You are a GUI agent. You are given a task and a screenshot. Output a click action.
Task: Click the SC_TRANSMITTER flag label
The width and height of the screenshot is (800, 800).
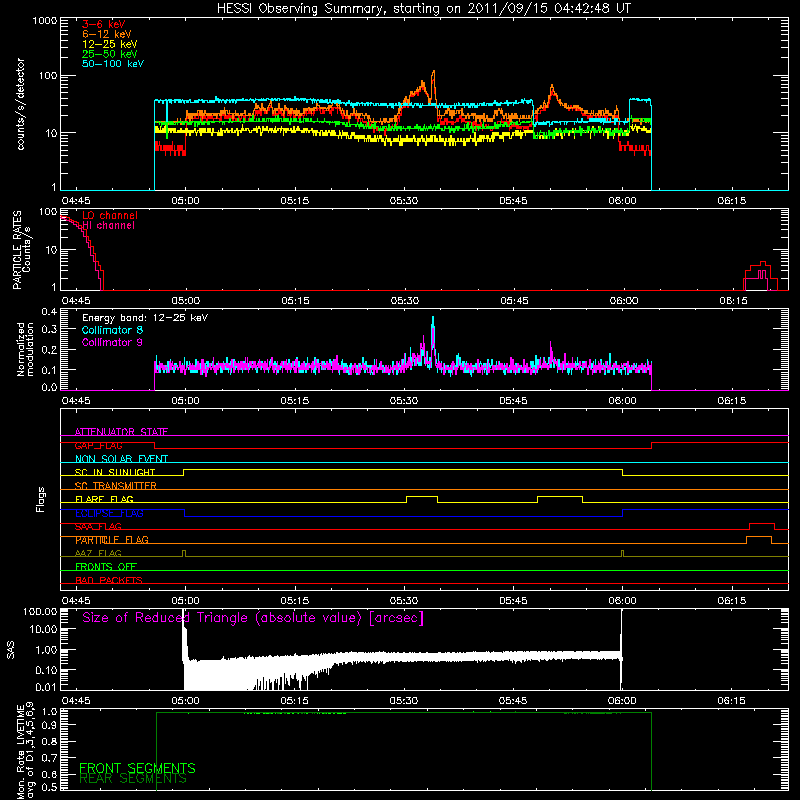pos(116,486)
